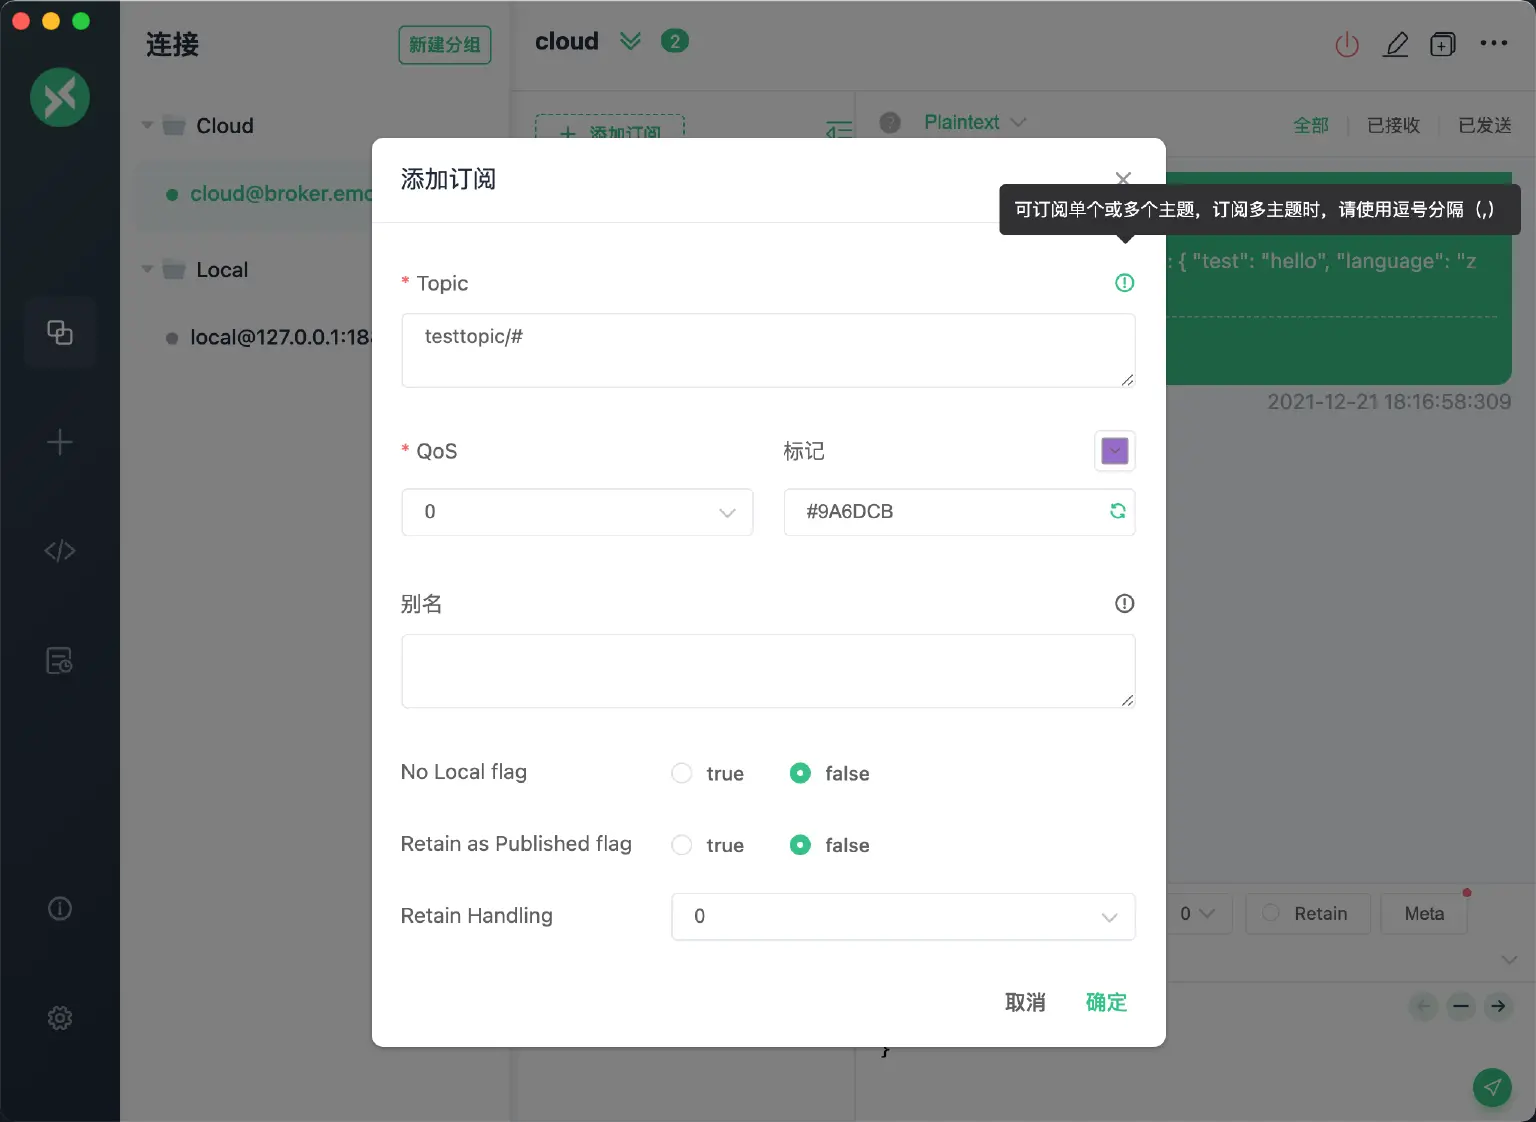Click the red disconnect power icon
This screenshot has height=1122, width=1536.
(1347, 44)
